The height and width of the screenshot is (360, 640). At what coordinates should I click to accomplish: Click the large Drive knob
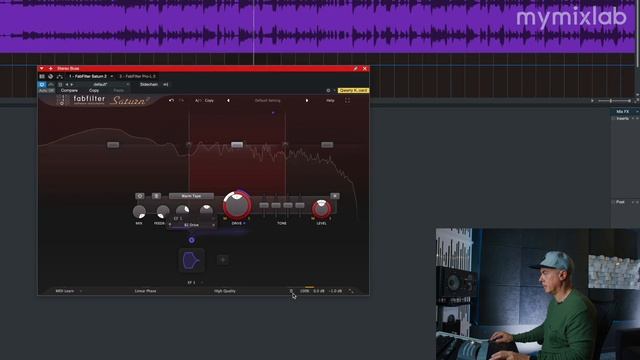(237, 205)
